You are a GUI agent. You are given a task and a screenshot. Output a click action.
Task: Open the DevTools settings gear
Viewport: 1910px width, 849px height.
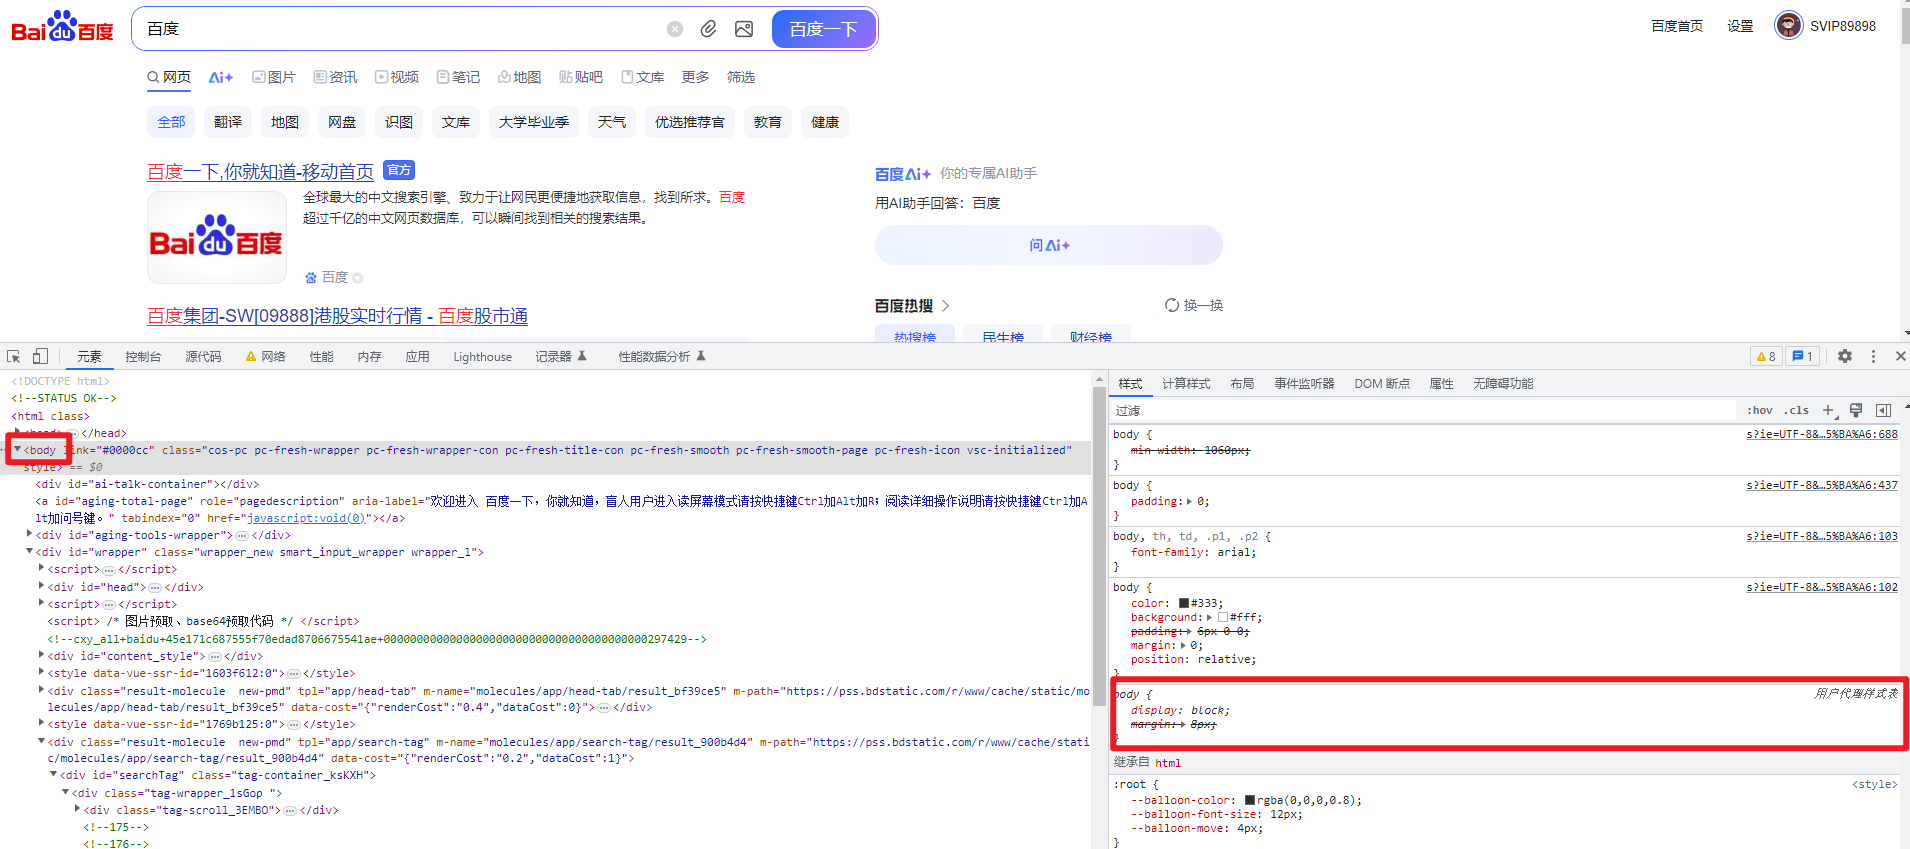pos(1845,356)
